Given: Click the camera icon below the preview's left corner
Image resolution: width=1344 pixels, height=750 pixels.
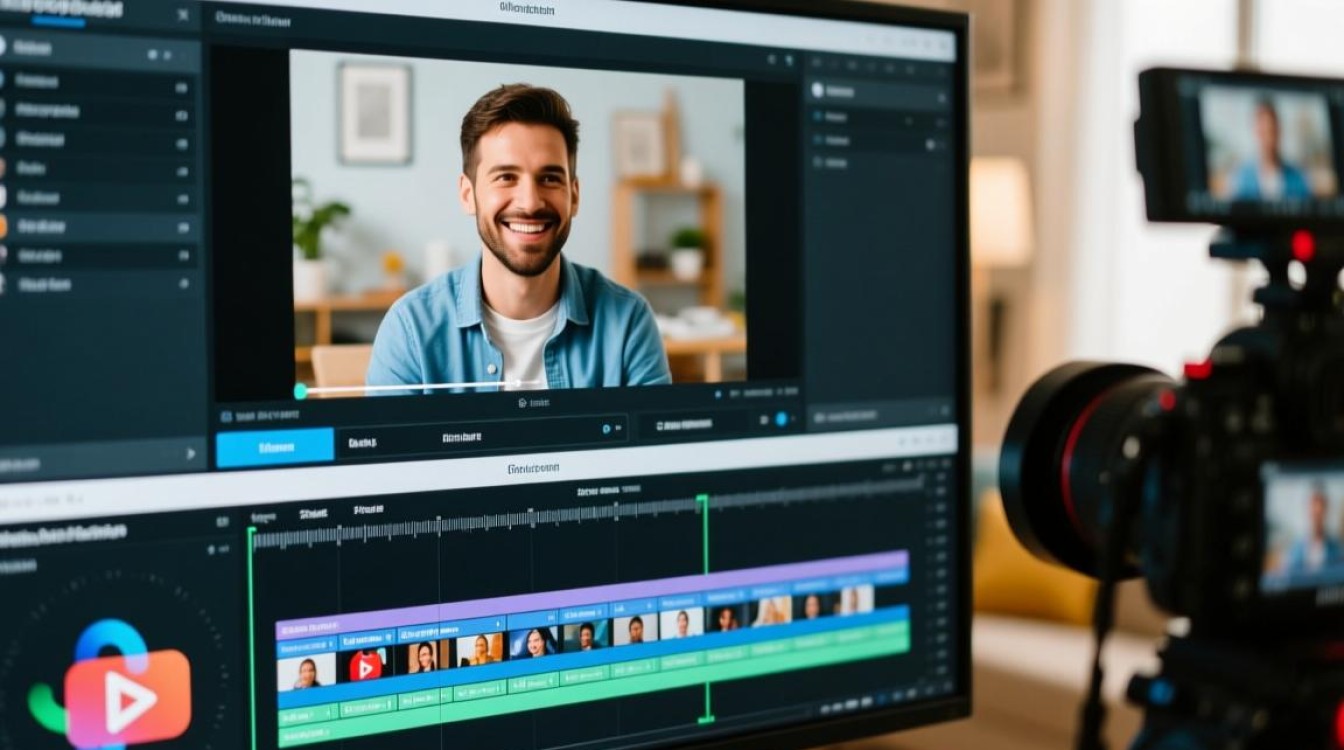Looking at the screenshot, I should 226,416.
